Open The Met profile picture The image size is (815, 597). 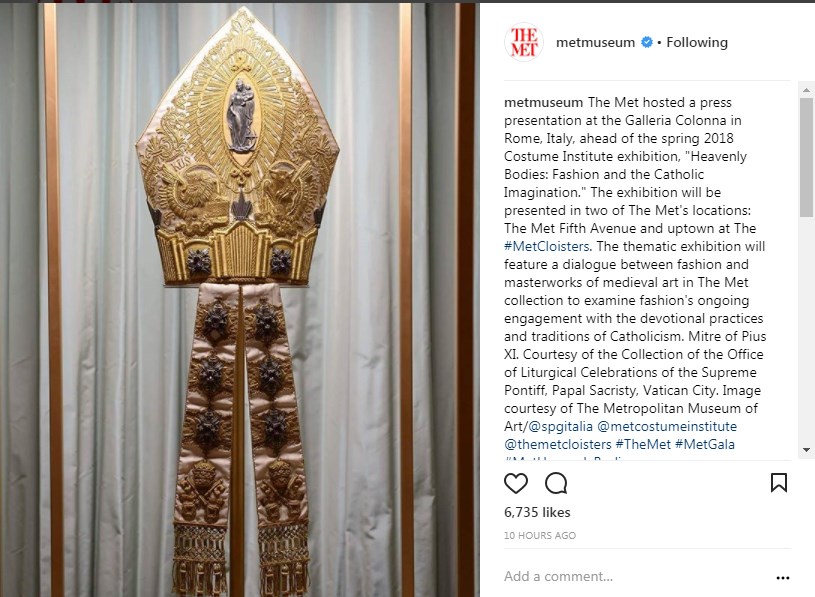pos(523,42)
